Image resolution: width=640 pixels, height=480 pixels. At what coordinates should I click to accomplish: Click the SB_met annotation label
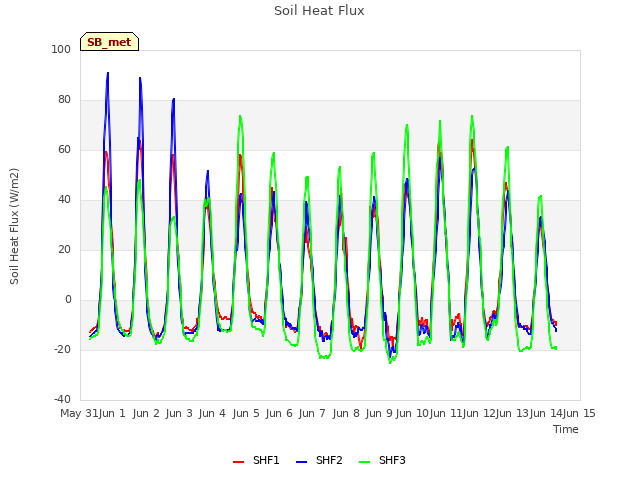[109, 42]
